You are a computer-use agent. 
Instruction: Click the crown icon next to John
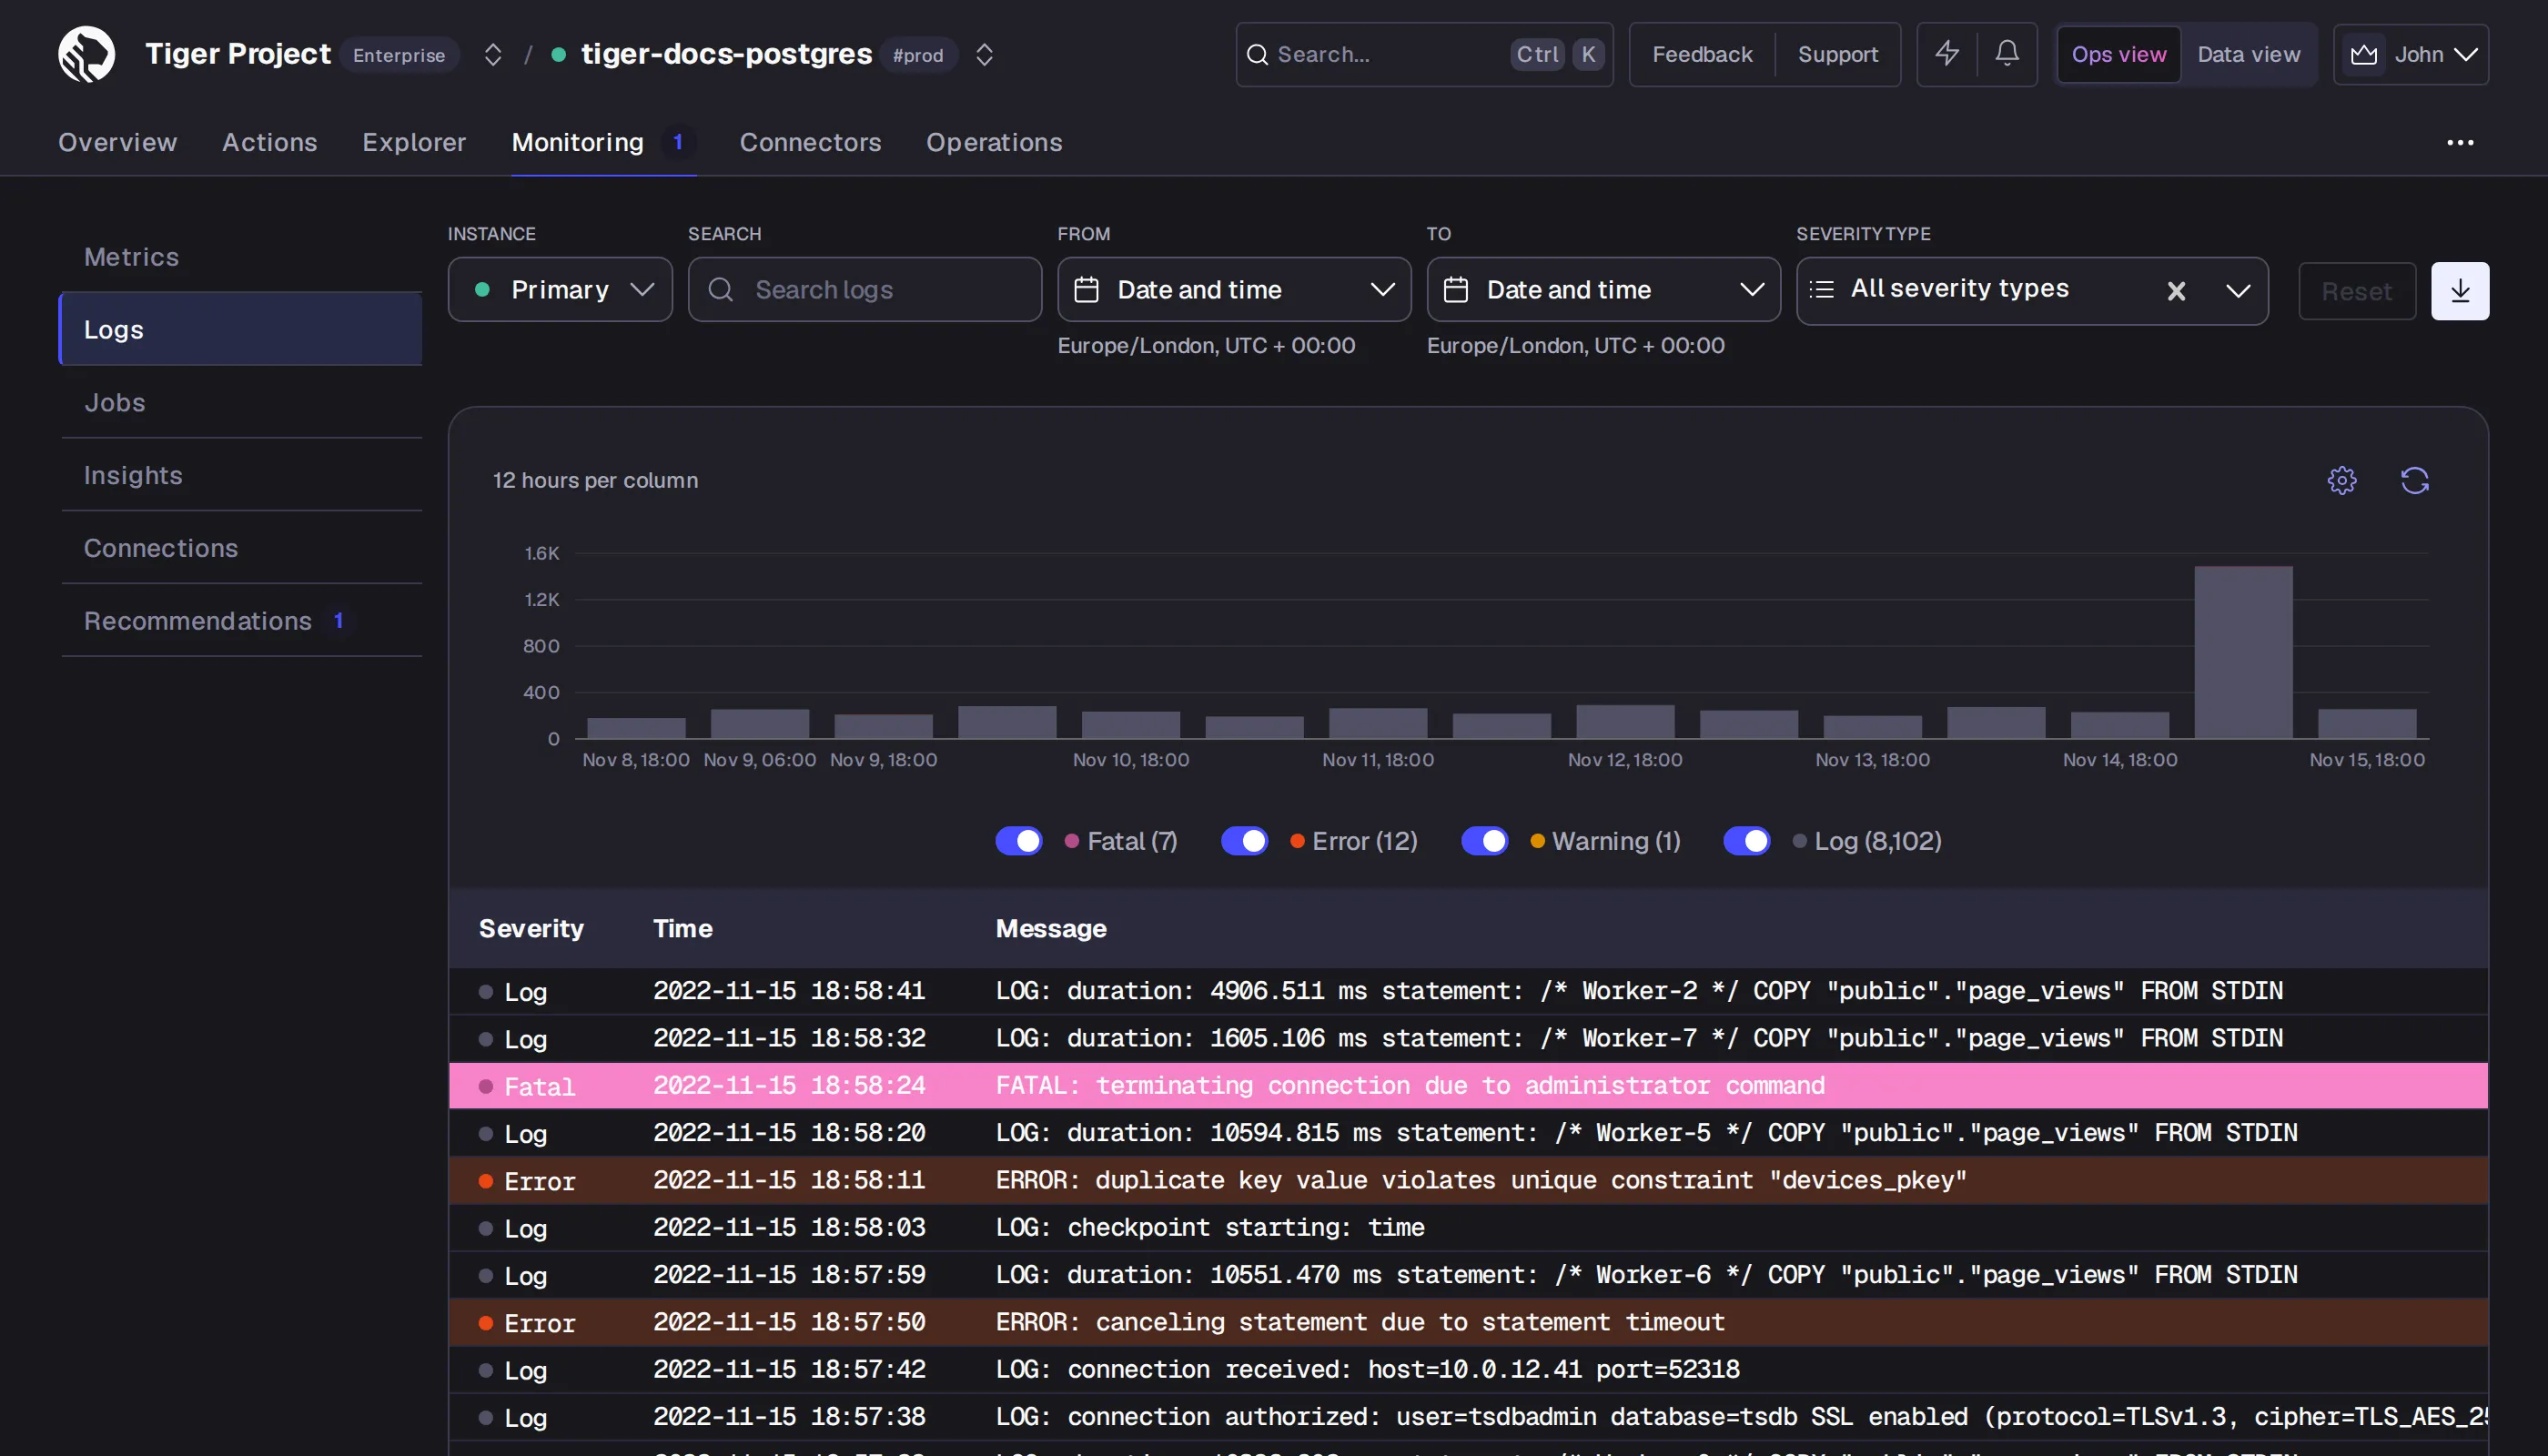(2363, 55)
